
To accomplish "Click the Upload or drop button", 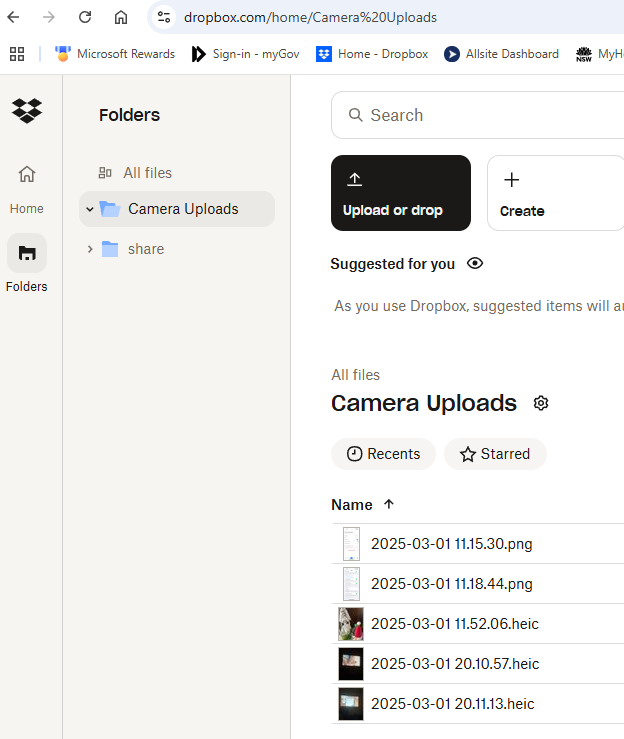I will [x=400, y=193].
